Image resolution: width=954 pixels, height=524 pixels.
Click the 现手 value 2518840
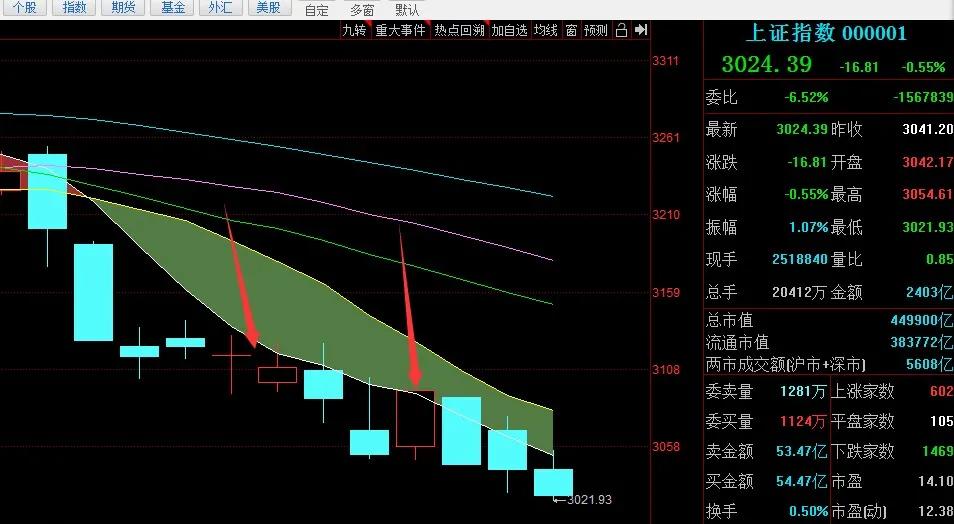pyautogui.click(x=800, y=259)
